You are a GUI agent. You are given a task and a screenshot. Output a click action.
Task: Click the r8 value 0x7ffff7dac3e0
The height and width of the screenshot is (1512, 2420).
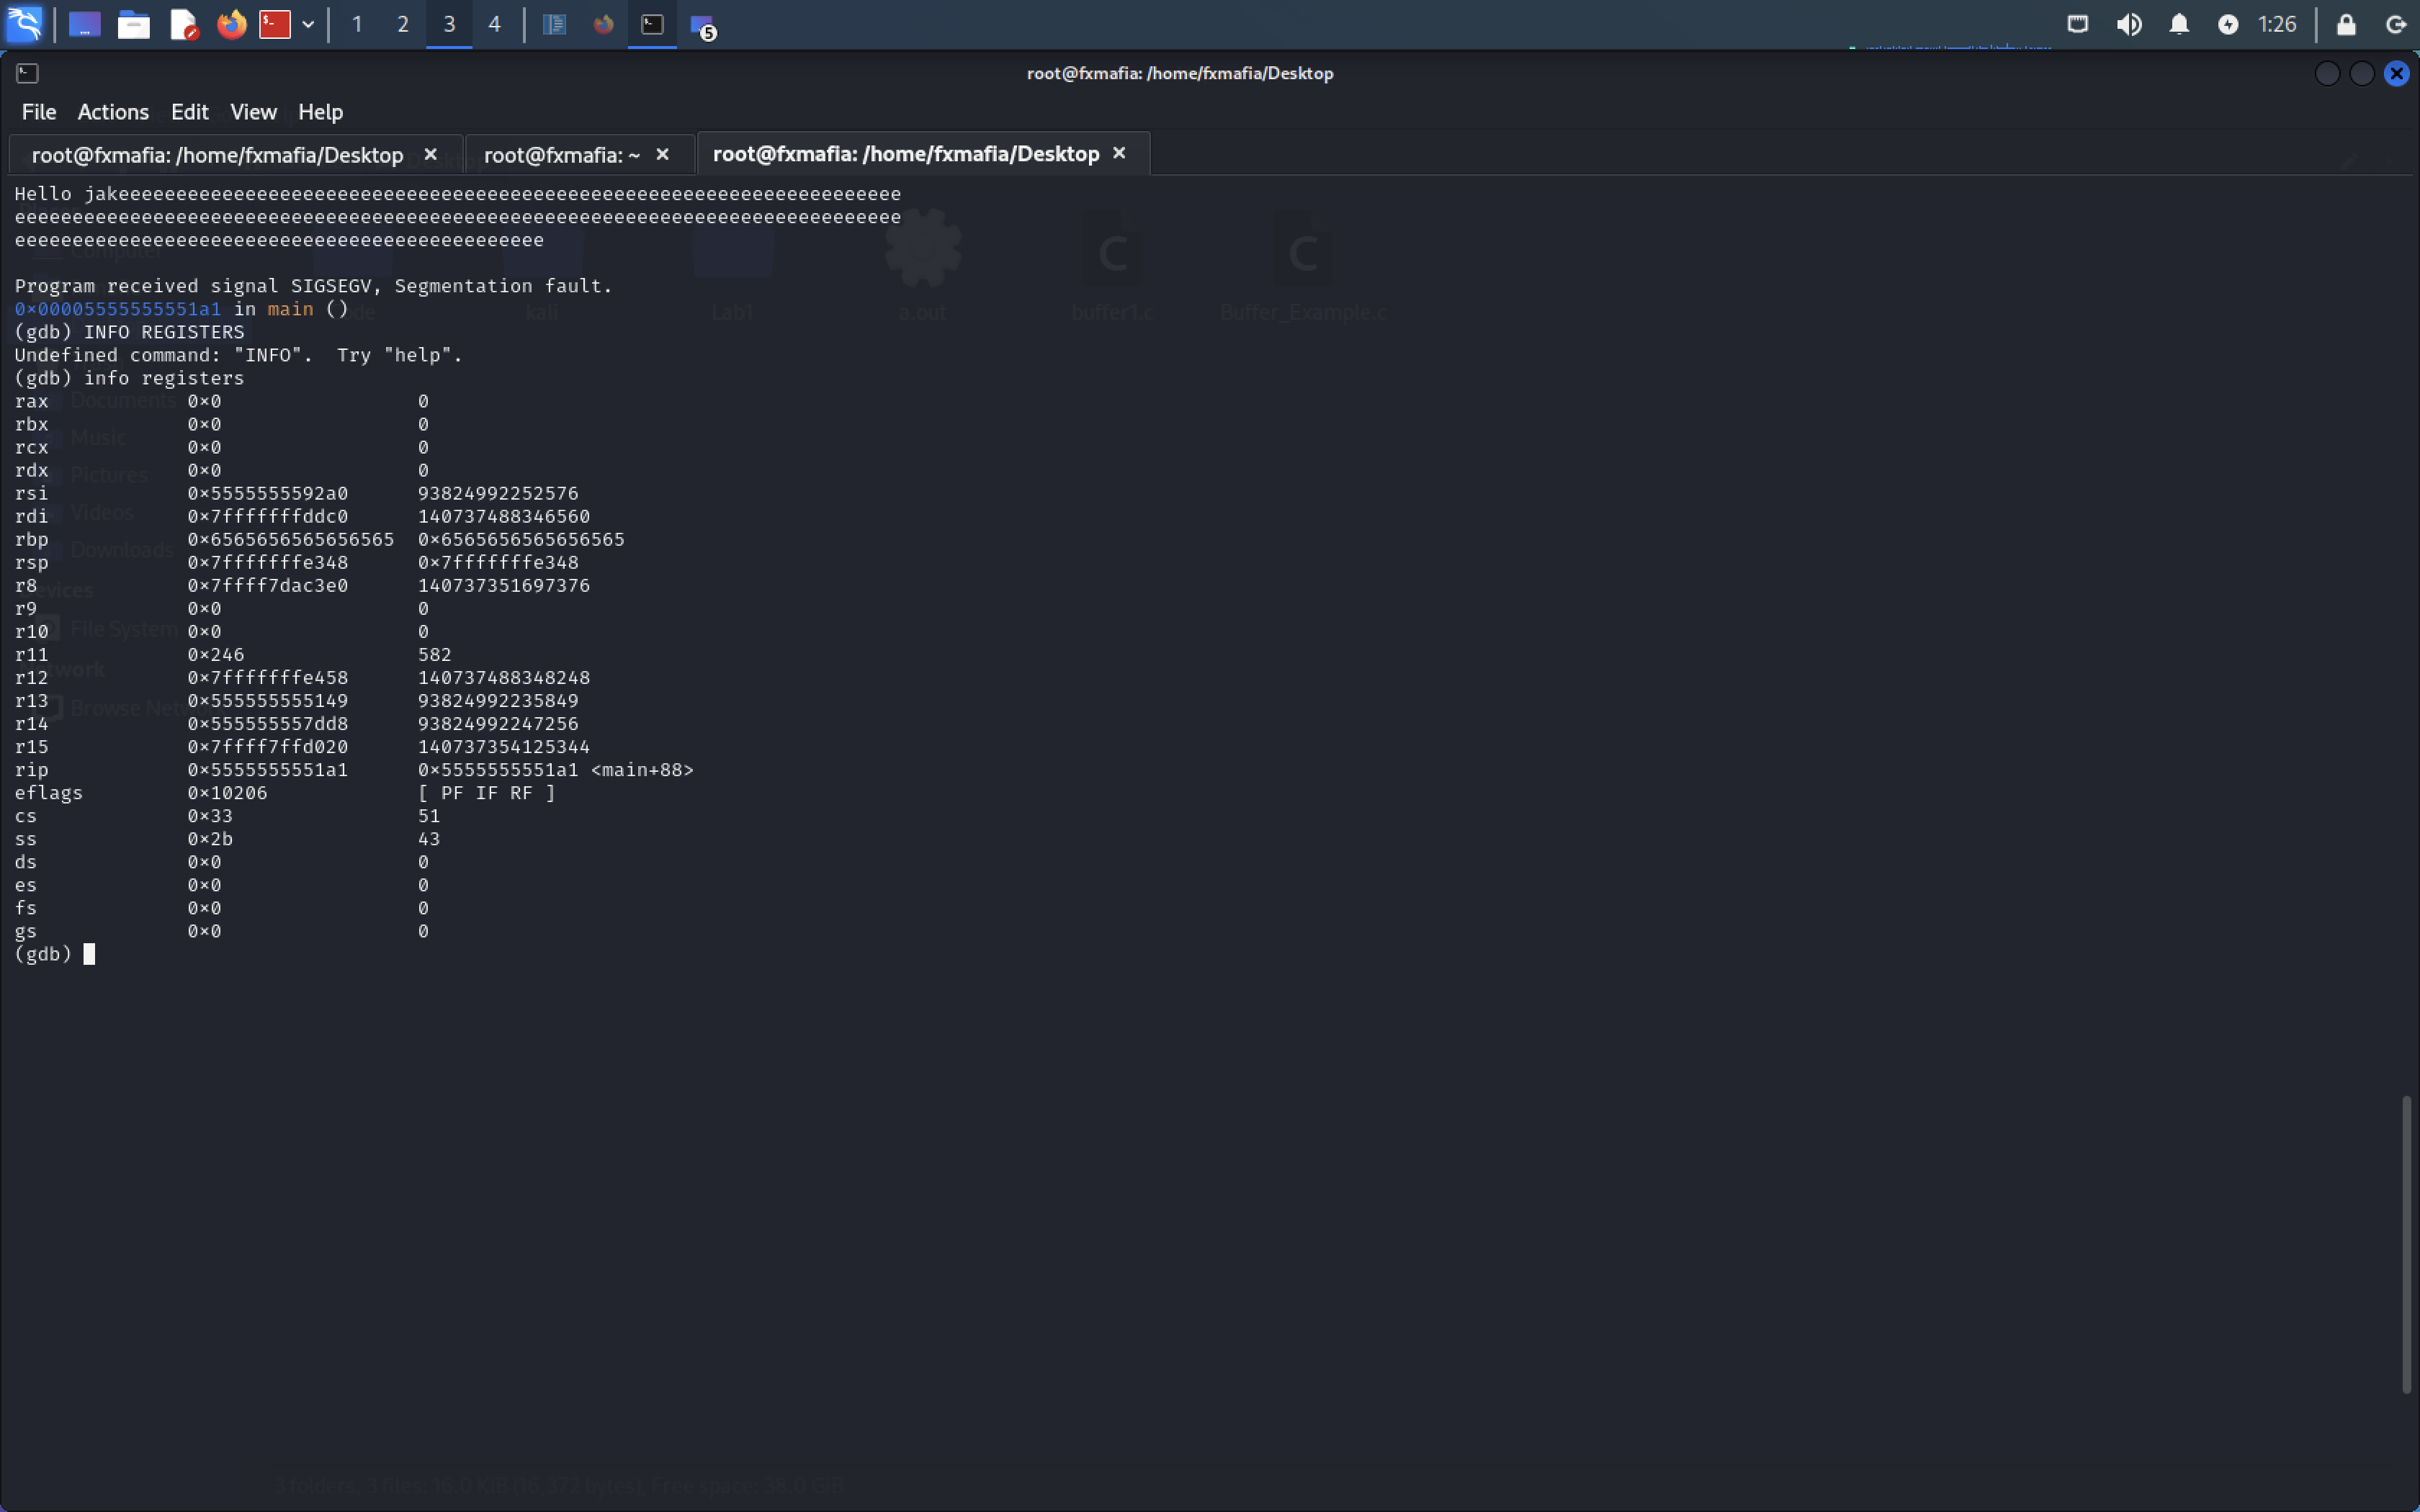268,586
